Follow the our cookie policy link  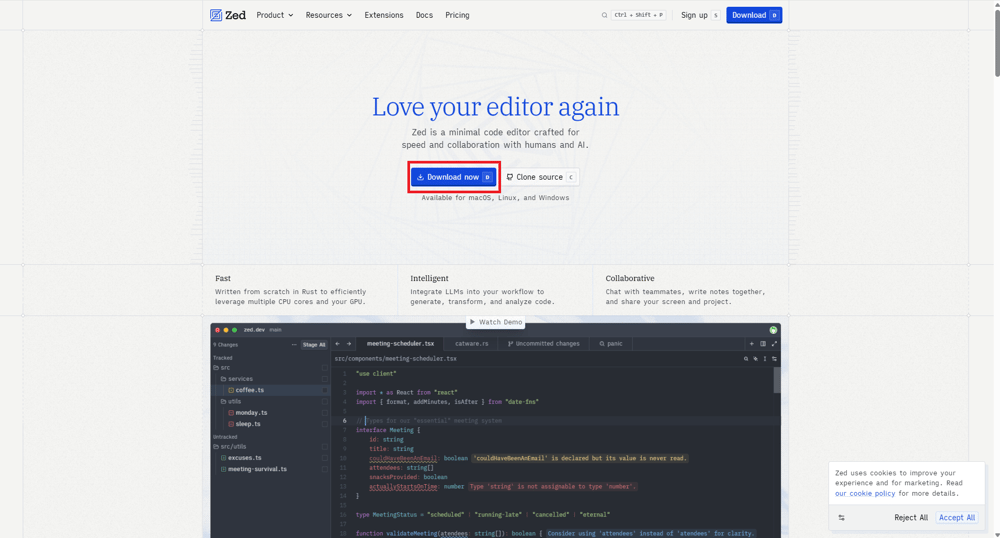865,493
